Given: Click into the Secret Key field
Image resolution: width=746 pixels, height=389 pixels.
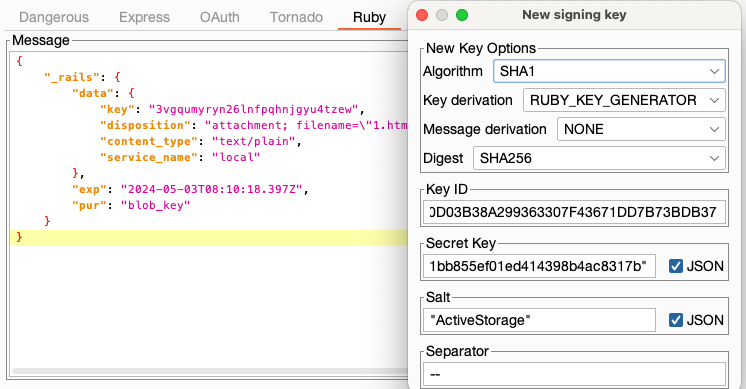Looking at the screenshot, I should click(539, 266).
